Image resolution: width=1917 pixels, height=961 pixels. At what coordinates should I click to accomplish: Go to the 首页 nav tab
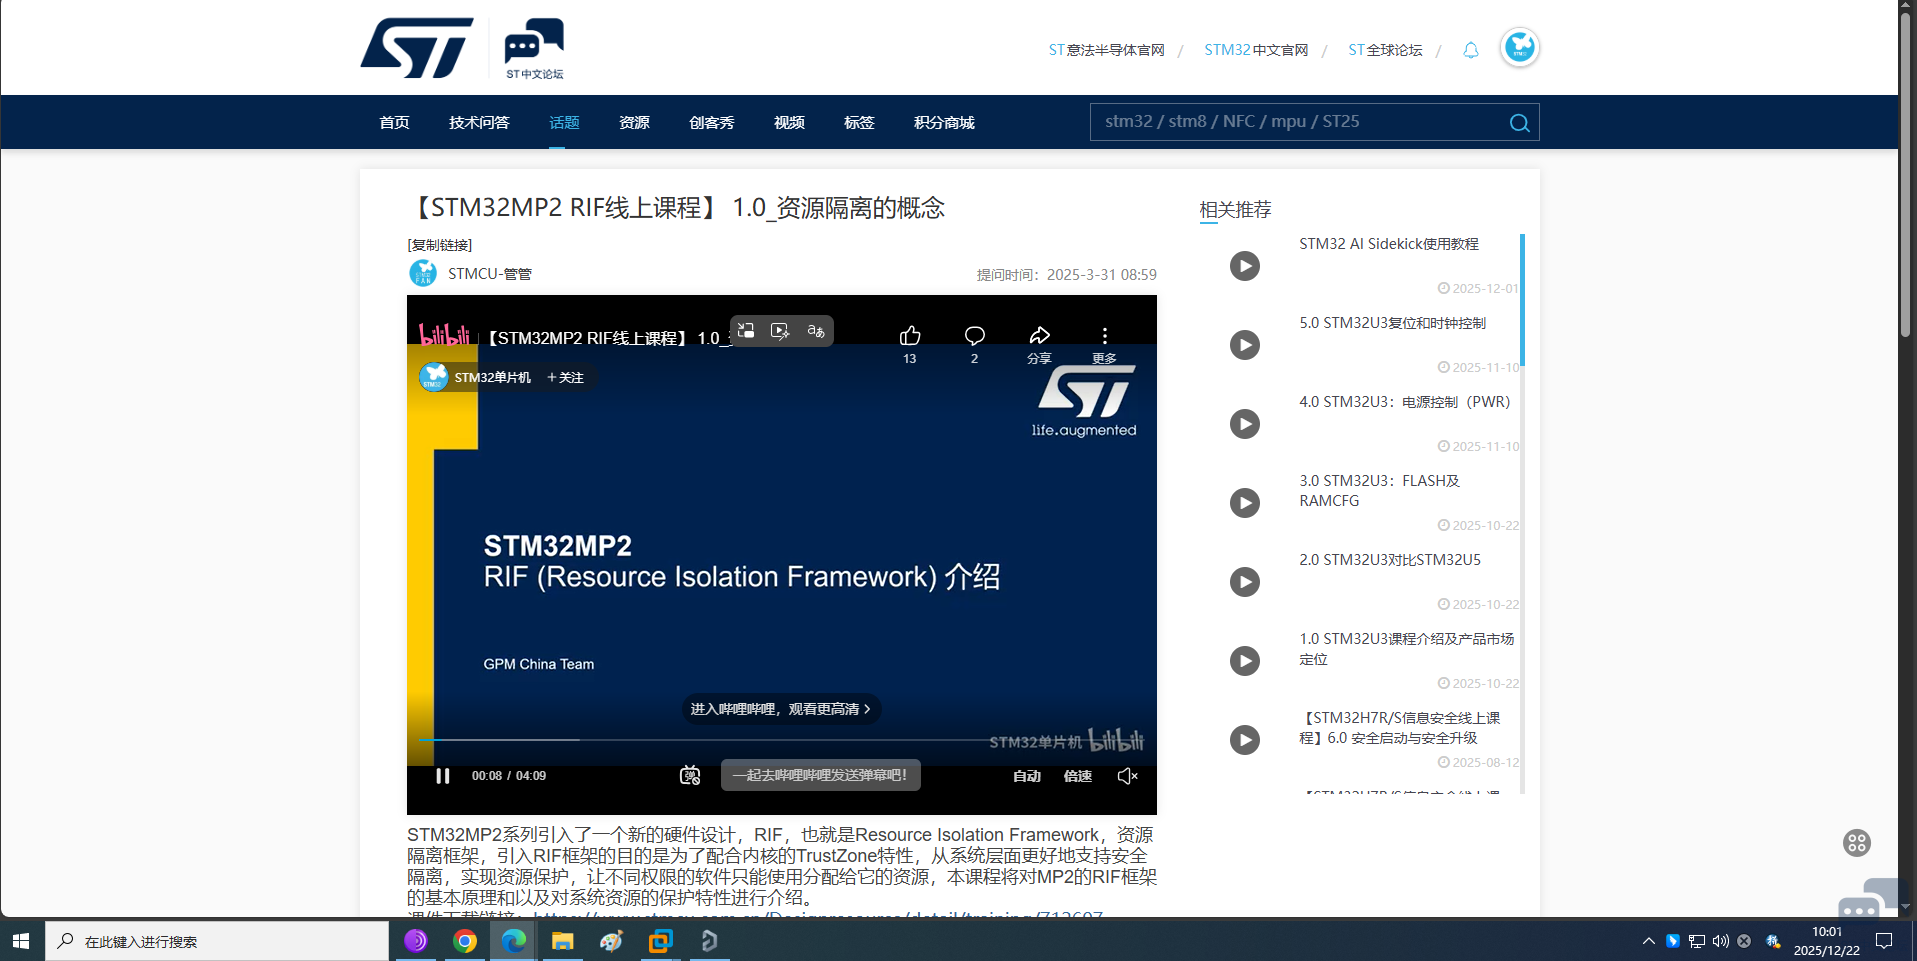tap(394, 122)
